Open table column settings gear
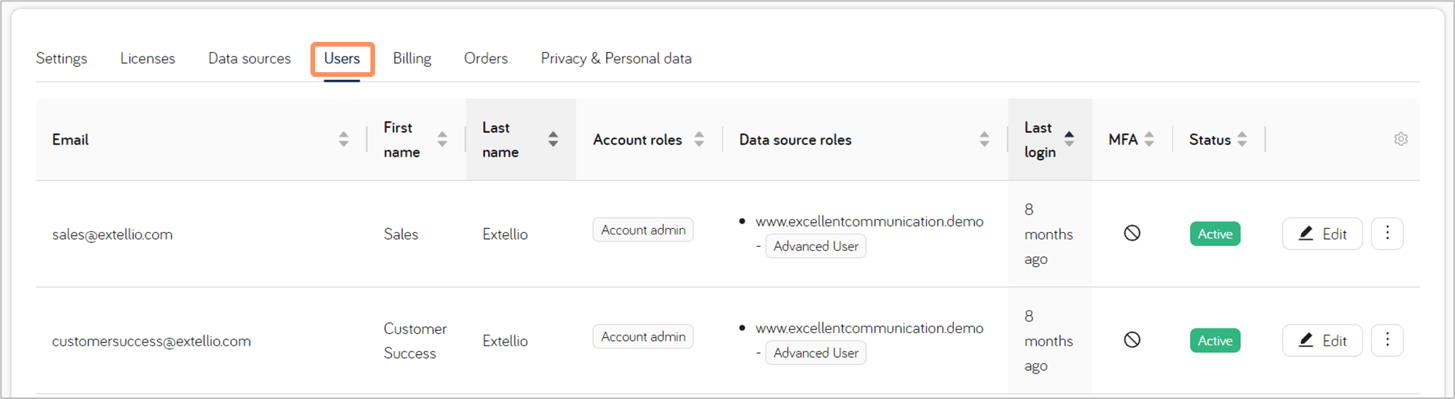This screenshot has width=1455, height=399. click(x=1400, y=140)
